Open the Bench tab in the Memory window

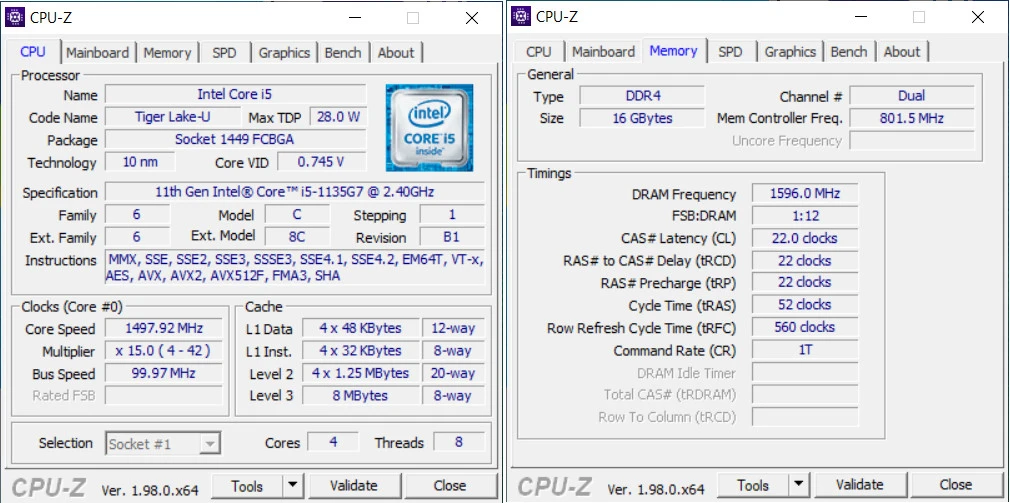(849, 52)
